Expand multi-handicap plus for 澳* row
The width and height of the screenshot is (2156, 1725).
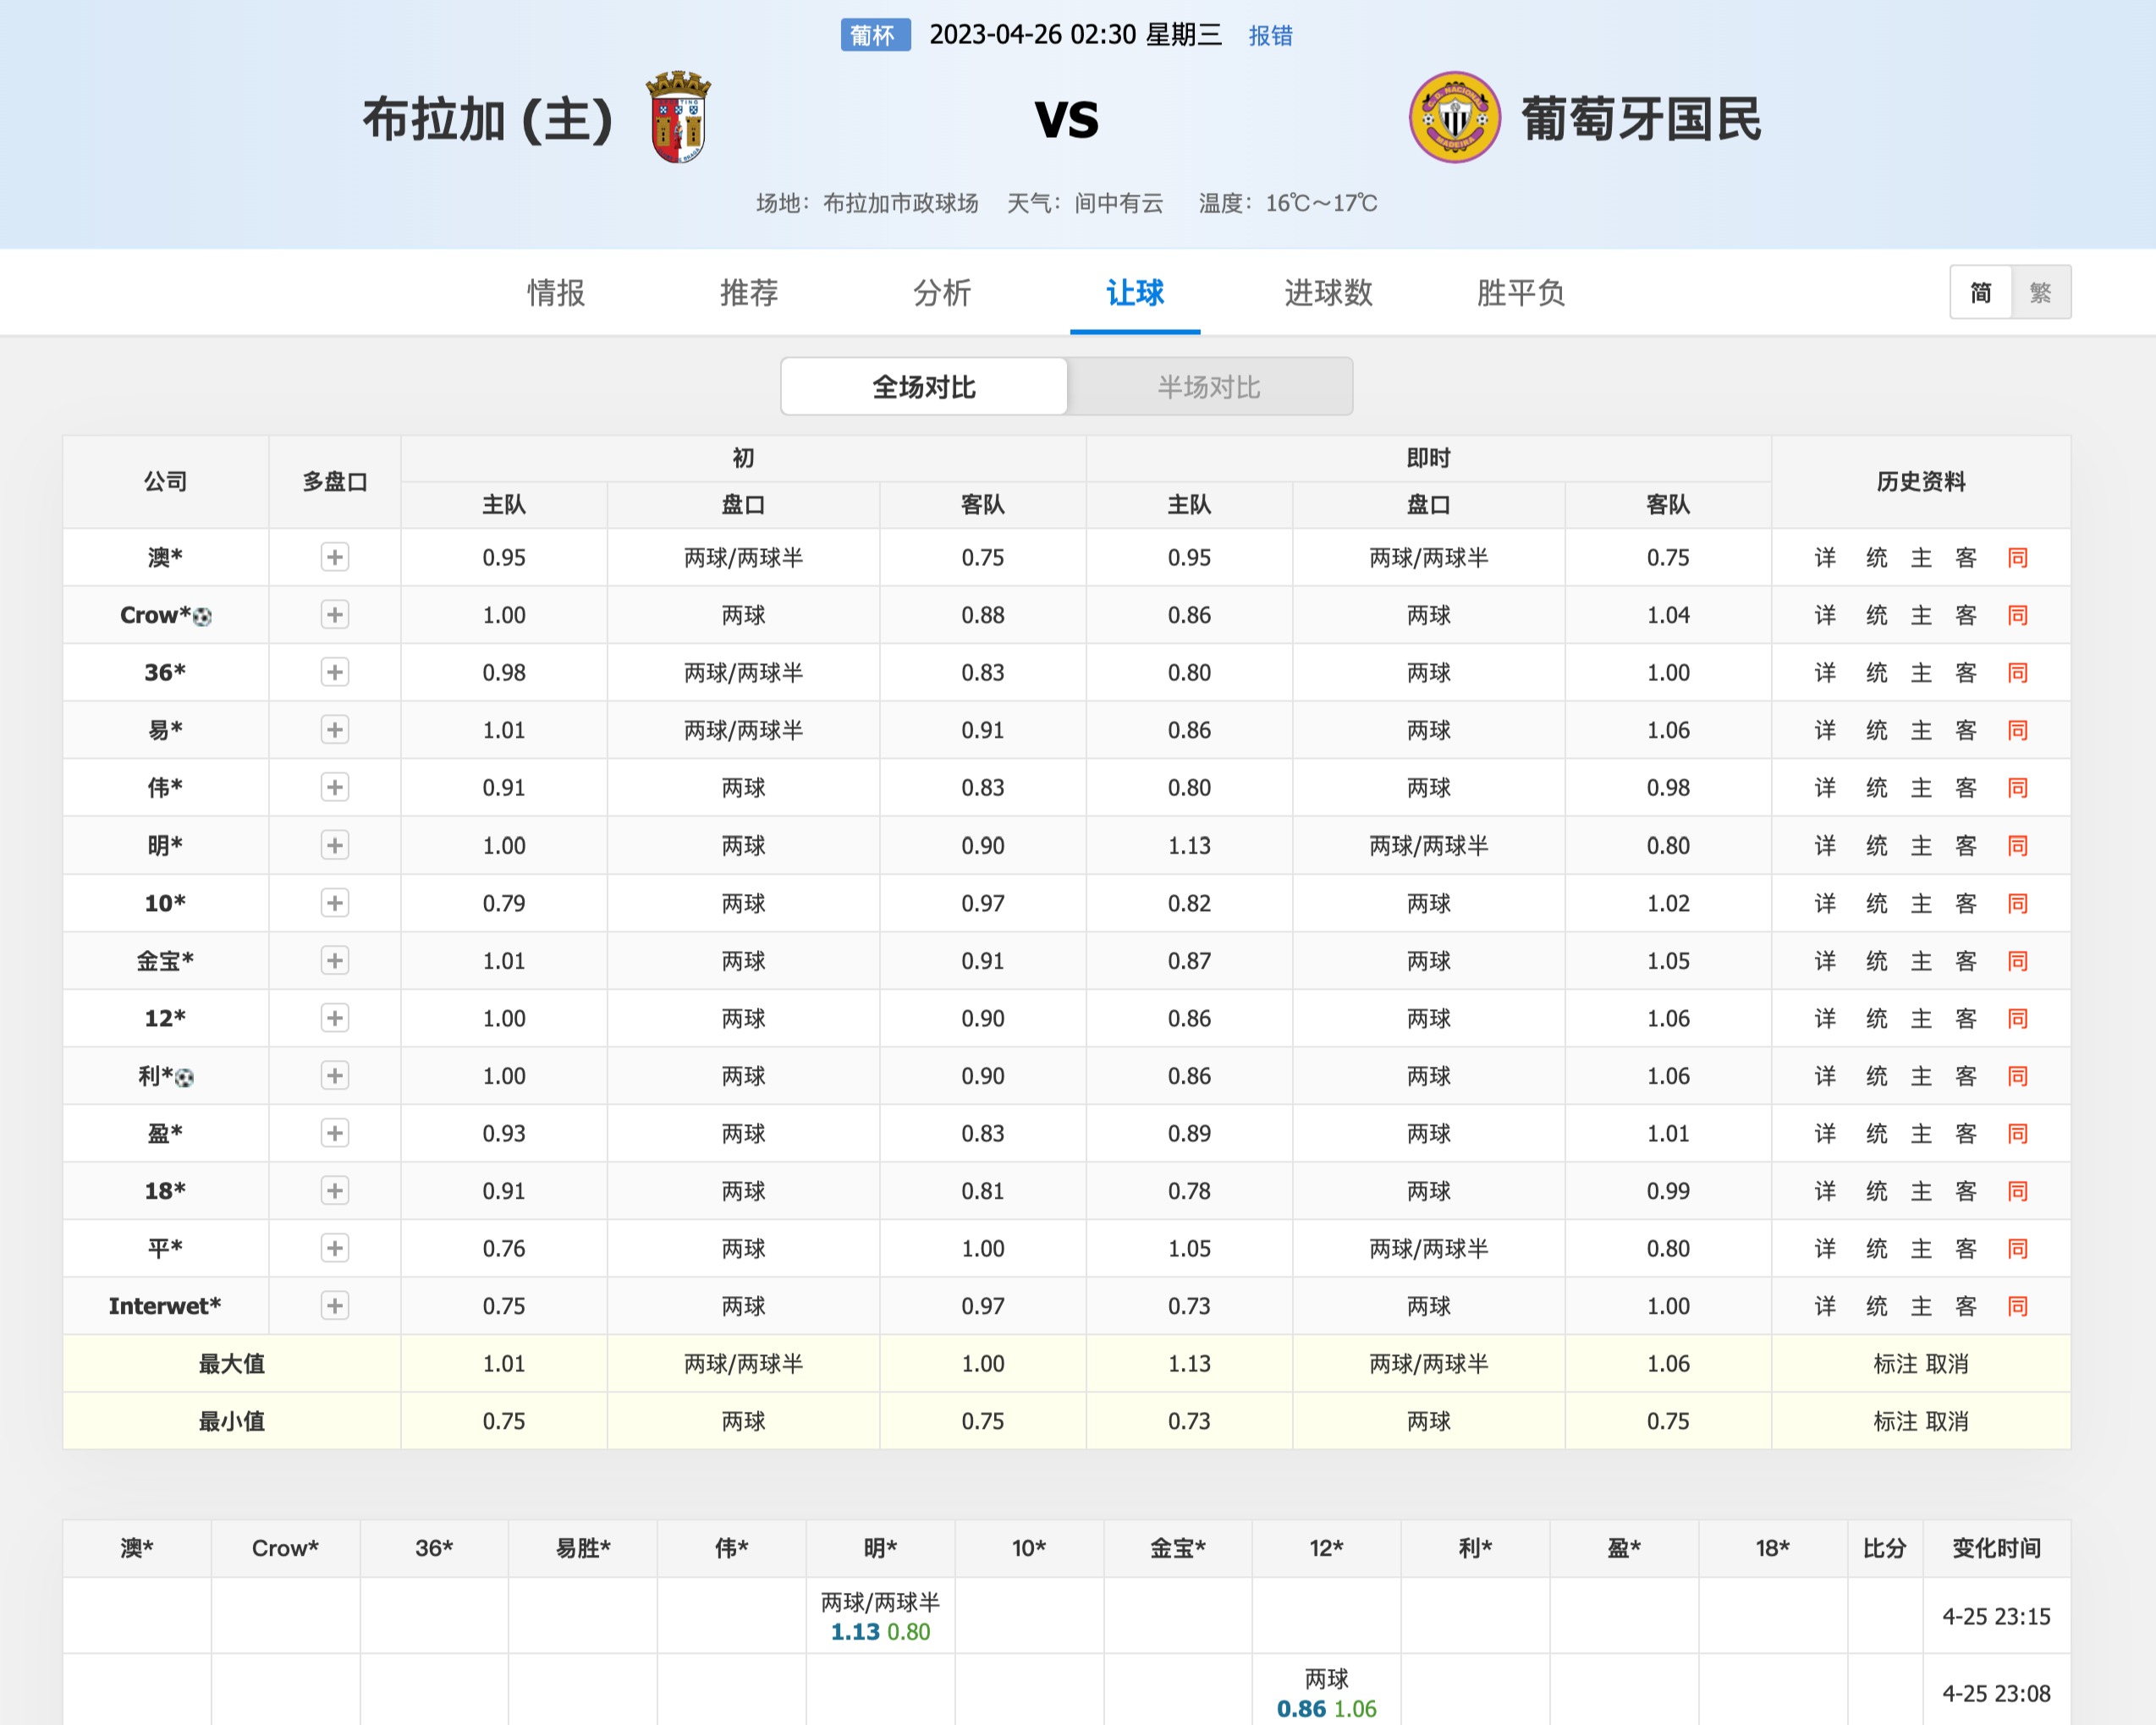[335, 557]
